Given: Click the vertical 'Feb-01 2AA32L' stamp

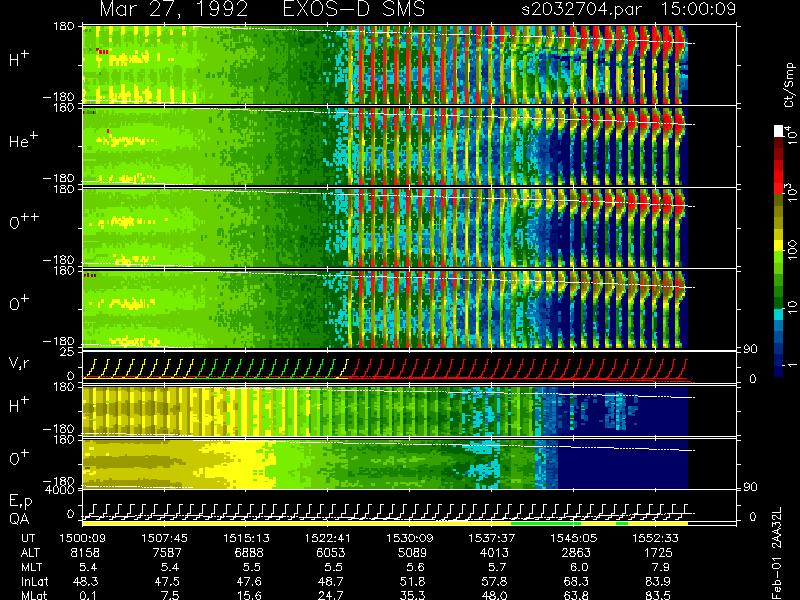Looking at the screenshot, I should click(x=777, y=553).
